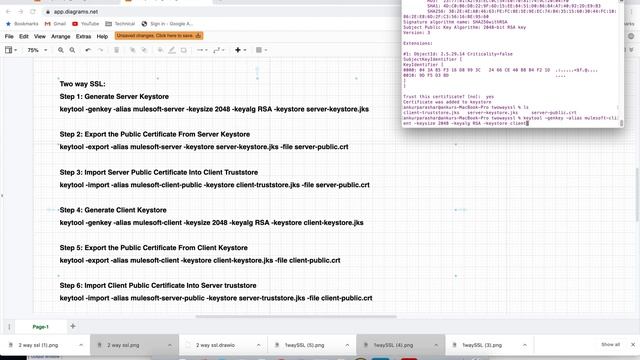This screenshot has height=360, width=640.
Task: Expand options for 1waySSL (3).png download
Action: click(524, 345)
